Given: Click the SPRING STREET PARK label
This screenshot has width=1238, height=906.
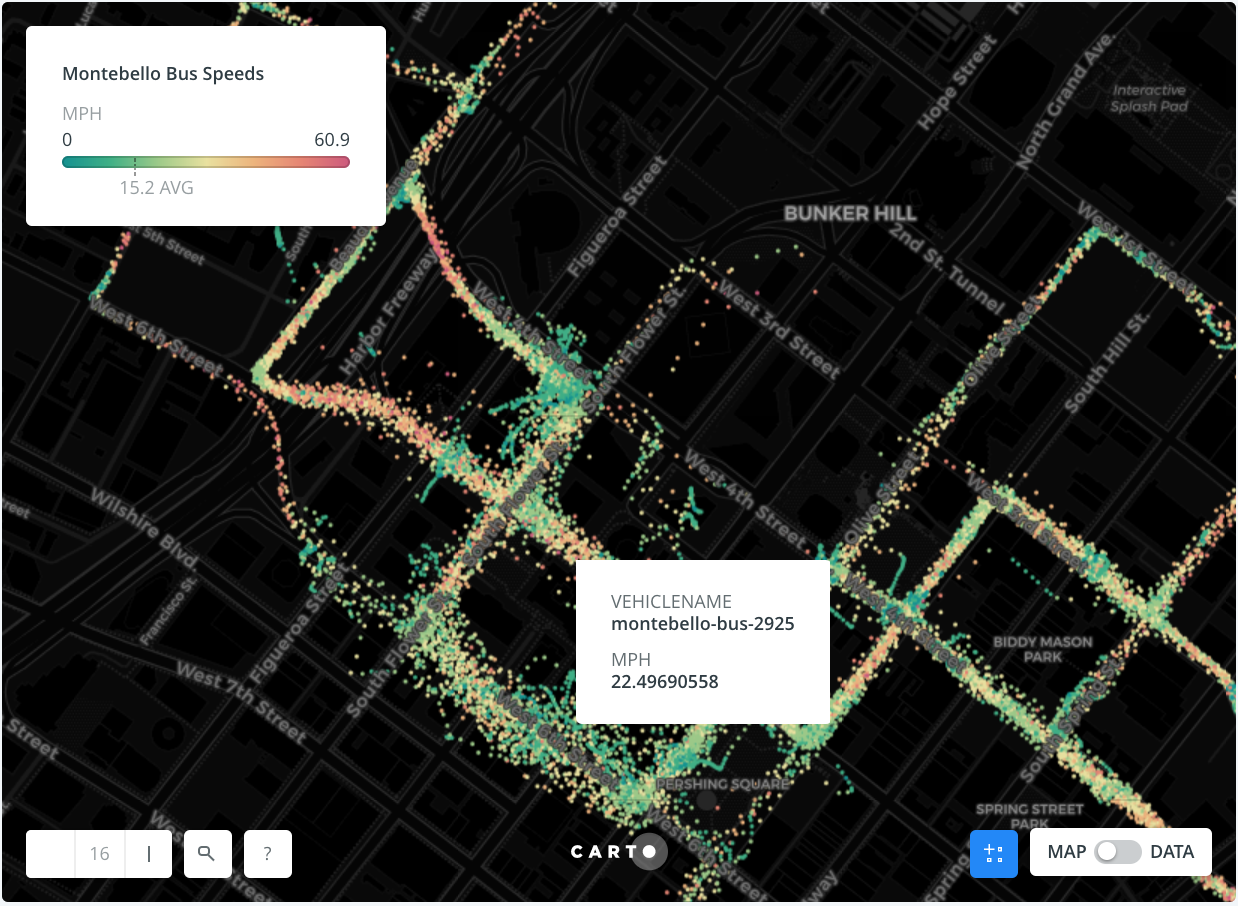Looking at the screenshot, I should click(x=1030, y=816).
